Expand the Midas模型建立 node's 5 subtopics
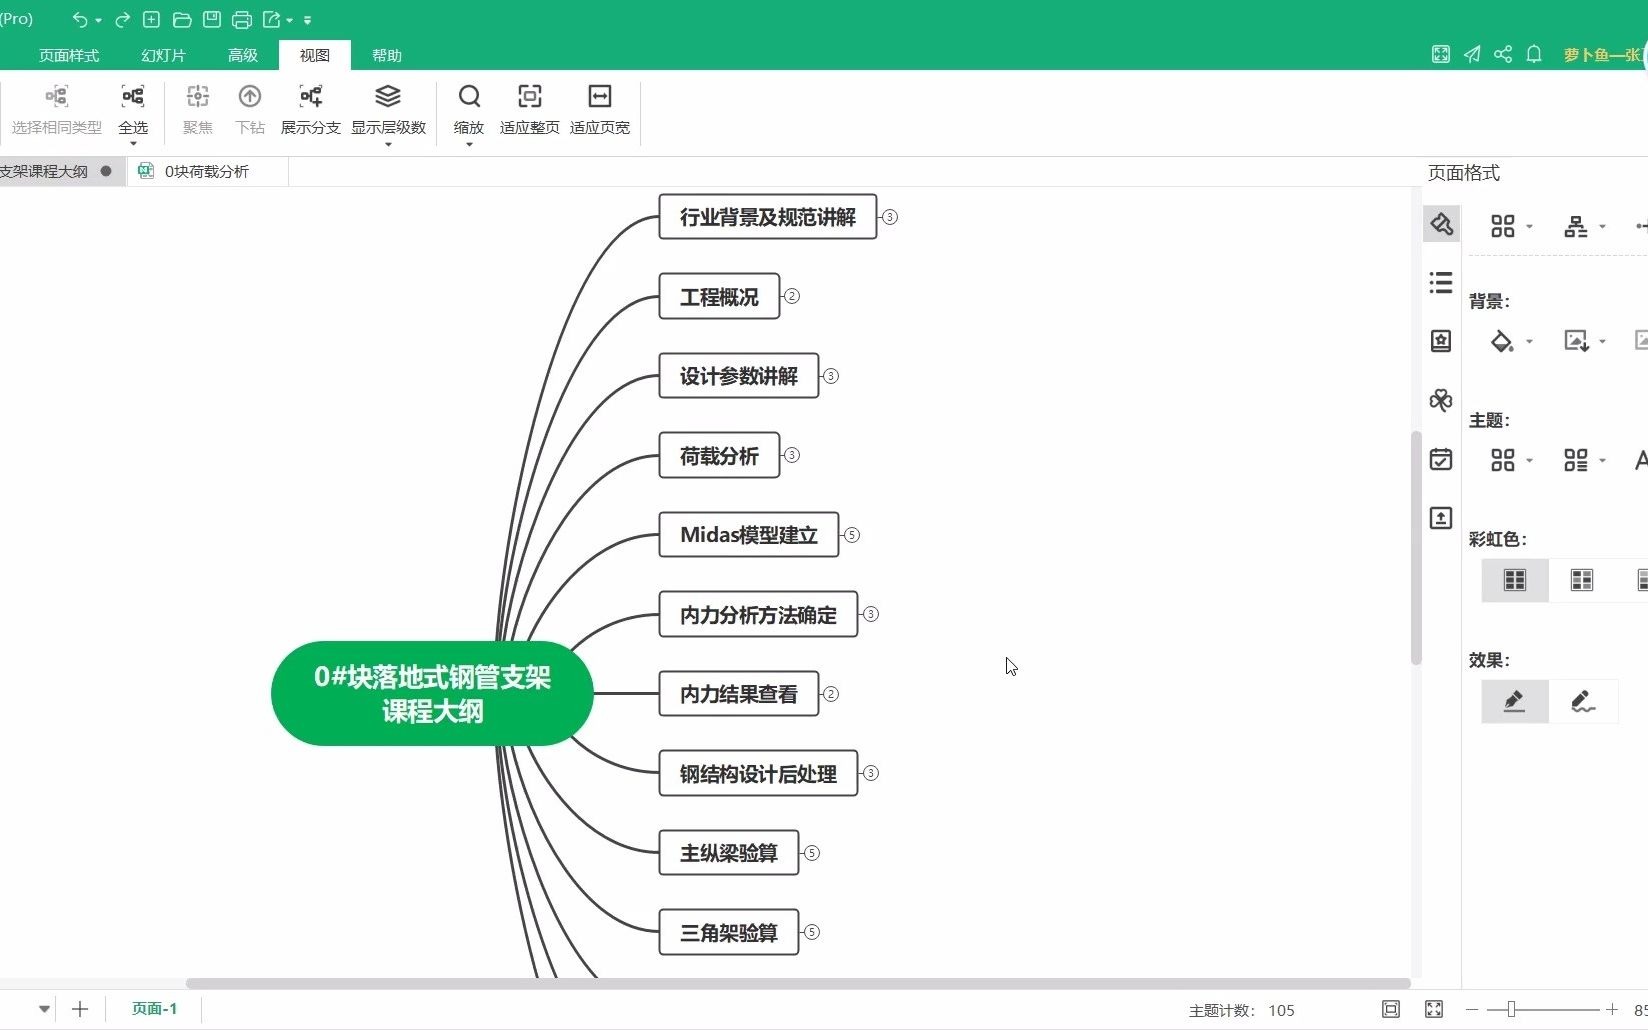The height and width of the screenshot is (1030, 1648). point(852,535)
